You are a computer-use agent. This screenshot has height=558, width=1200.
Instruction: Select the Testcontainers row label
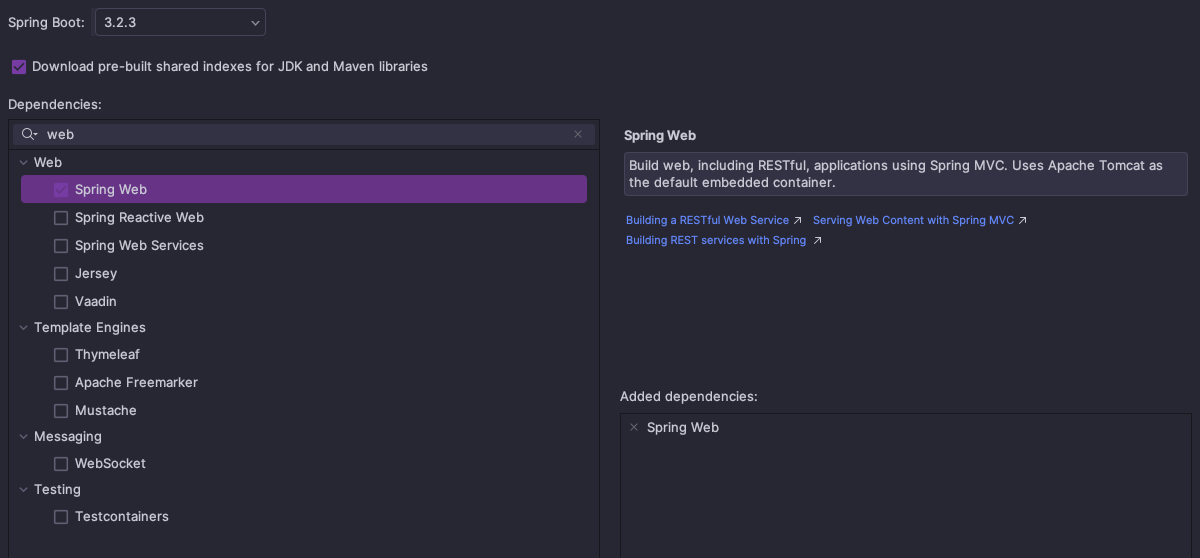pyautogui.click(x=122, y=516)
